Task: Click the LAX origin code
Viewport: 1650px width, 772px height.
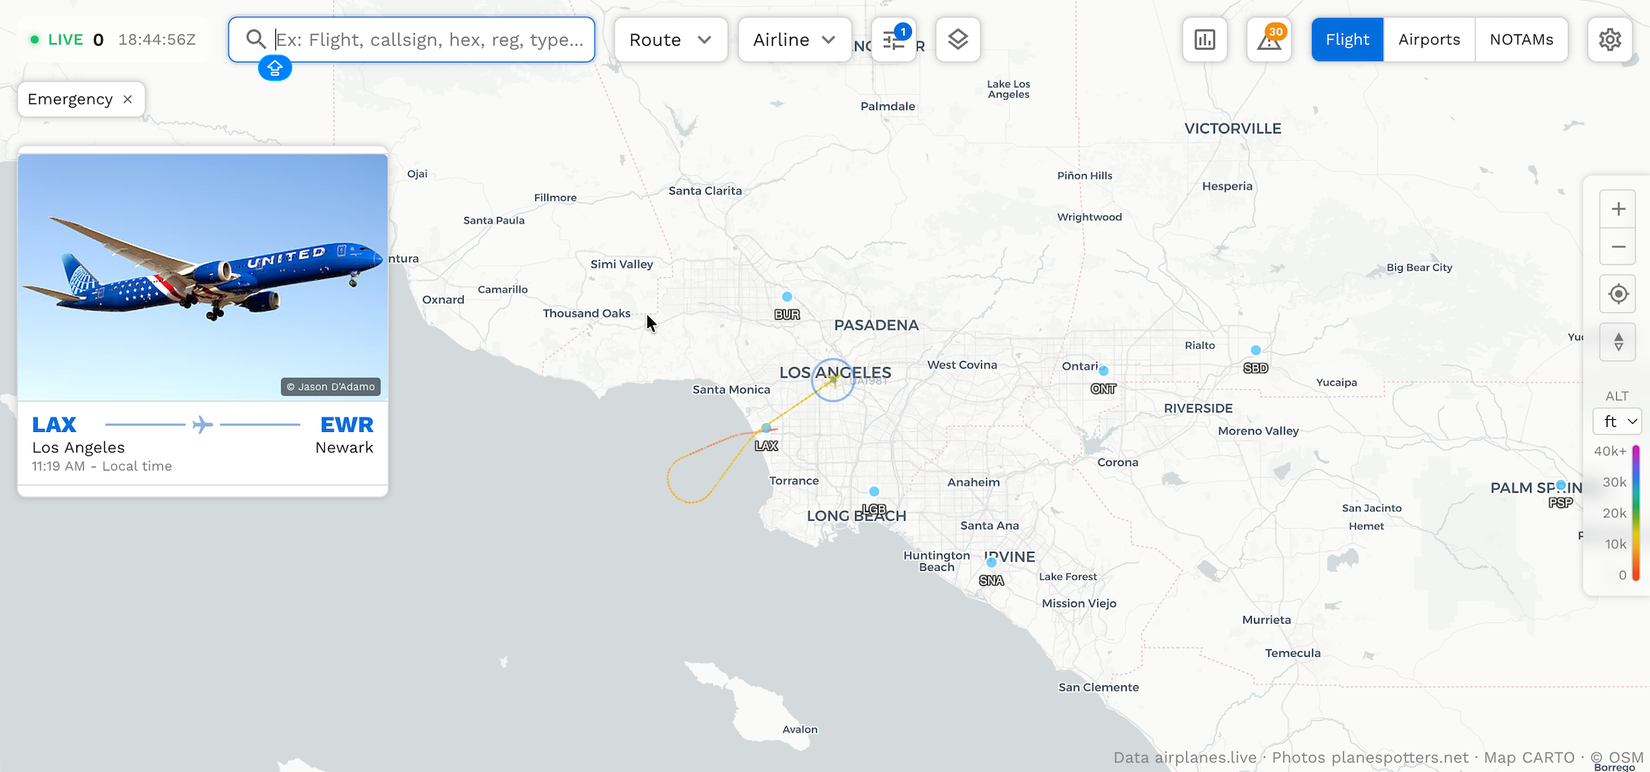Action: (54, 425)
